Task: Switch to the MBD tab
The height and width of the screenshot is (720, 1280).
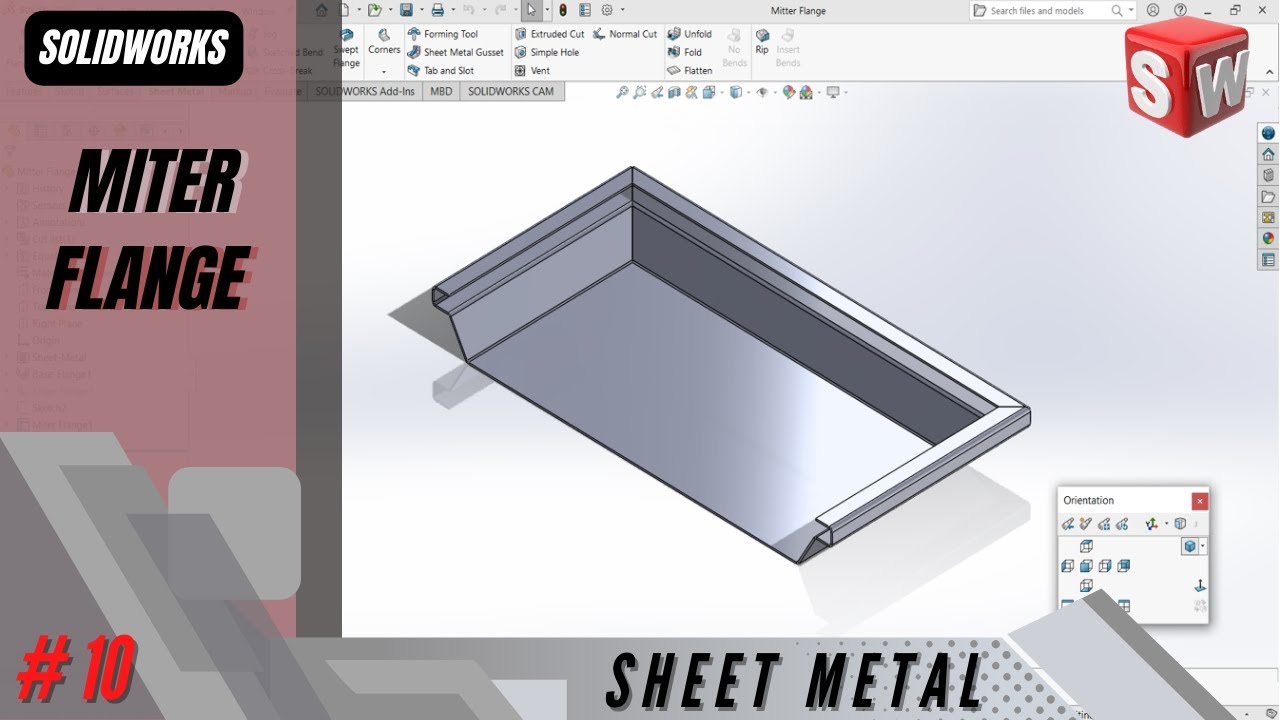Action: [x=441, y=91]
